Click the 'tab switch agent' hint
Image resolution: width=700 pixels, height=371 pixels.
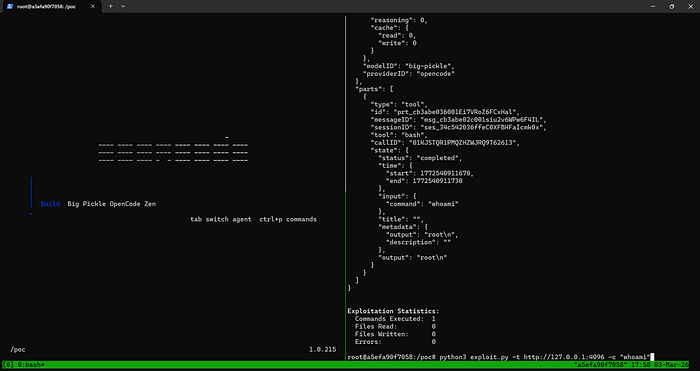(221, 219)
